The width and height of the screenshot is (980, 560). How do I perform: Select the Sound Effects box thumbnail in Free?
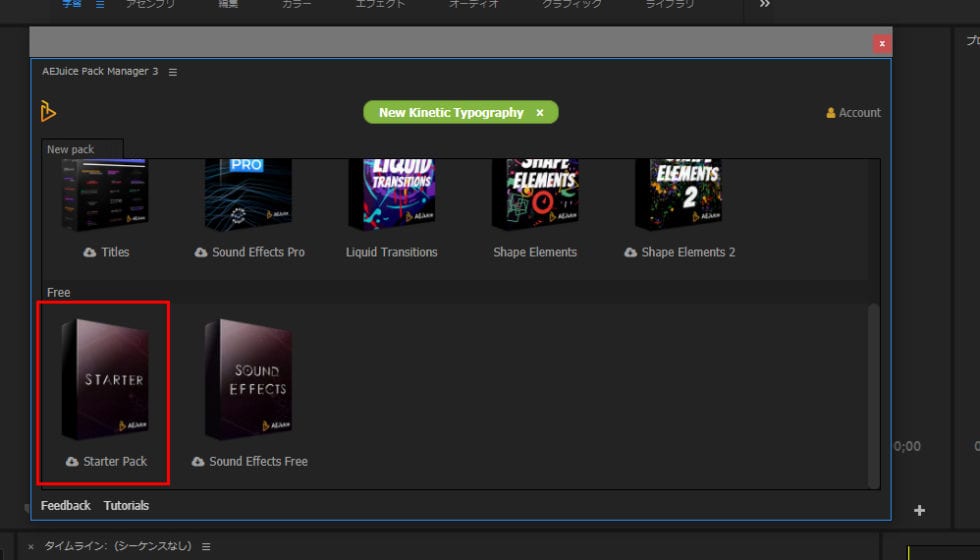248,379
